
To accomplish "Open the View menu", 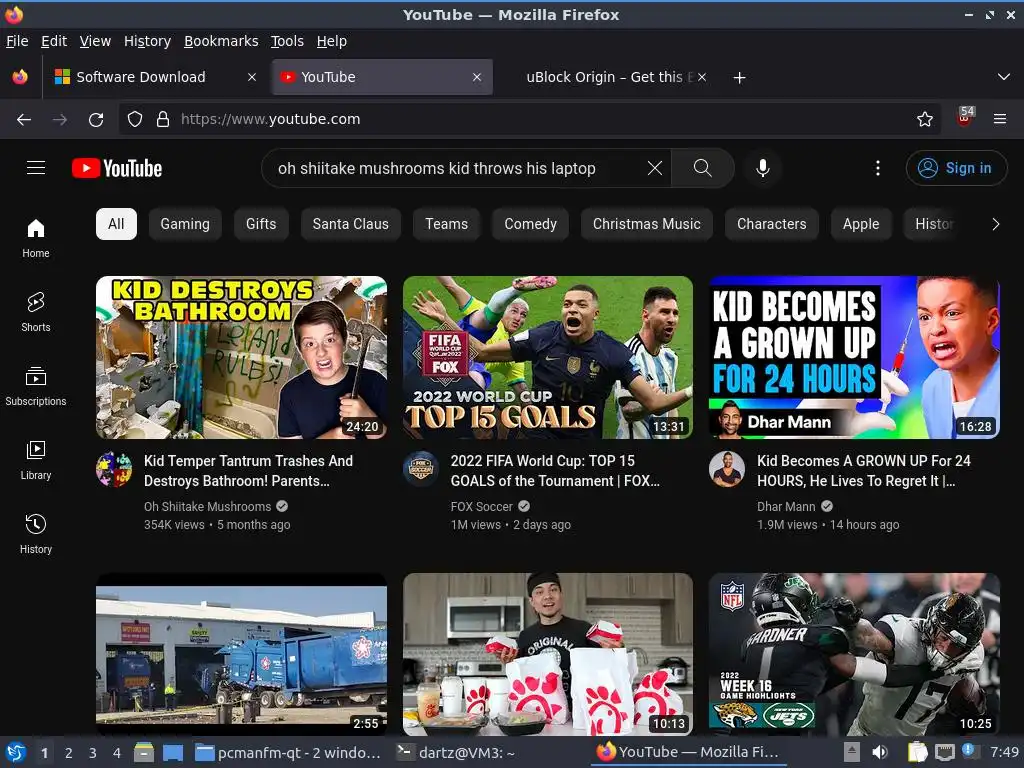I will pos(95,41).
